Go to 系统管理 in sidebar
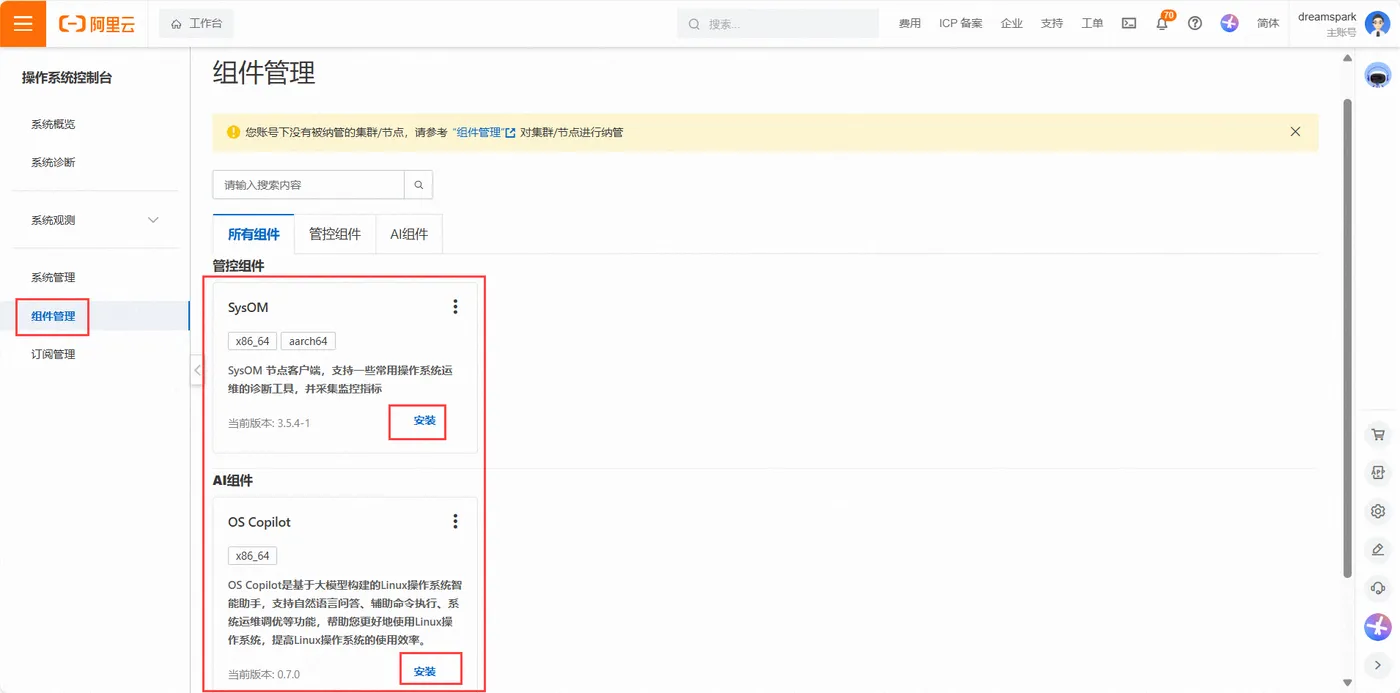The width and height of the screenshot is (1400, 693). coord(53,277)
